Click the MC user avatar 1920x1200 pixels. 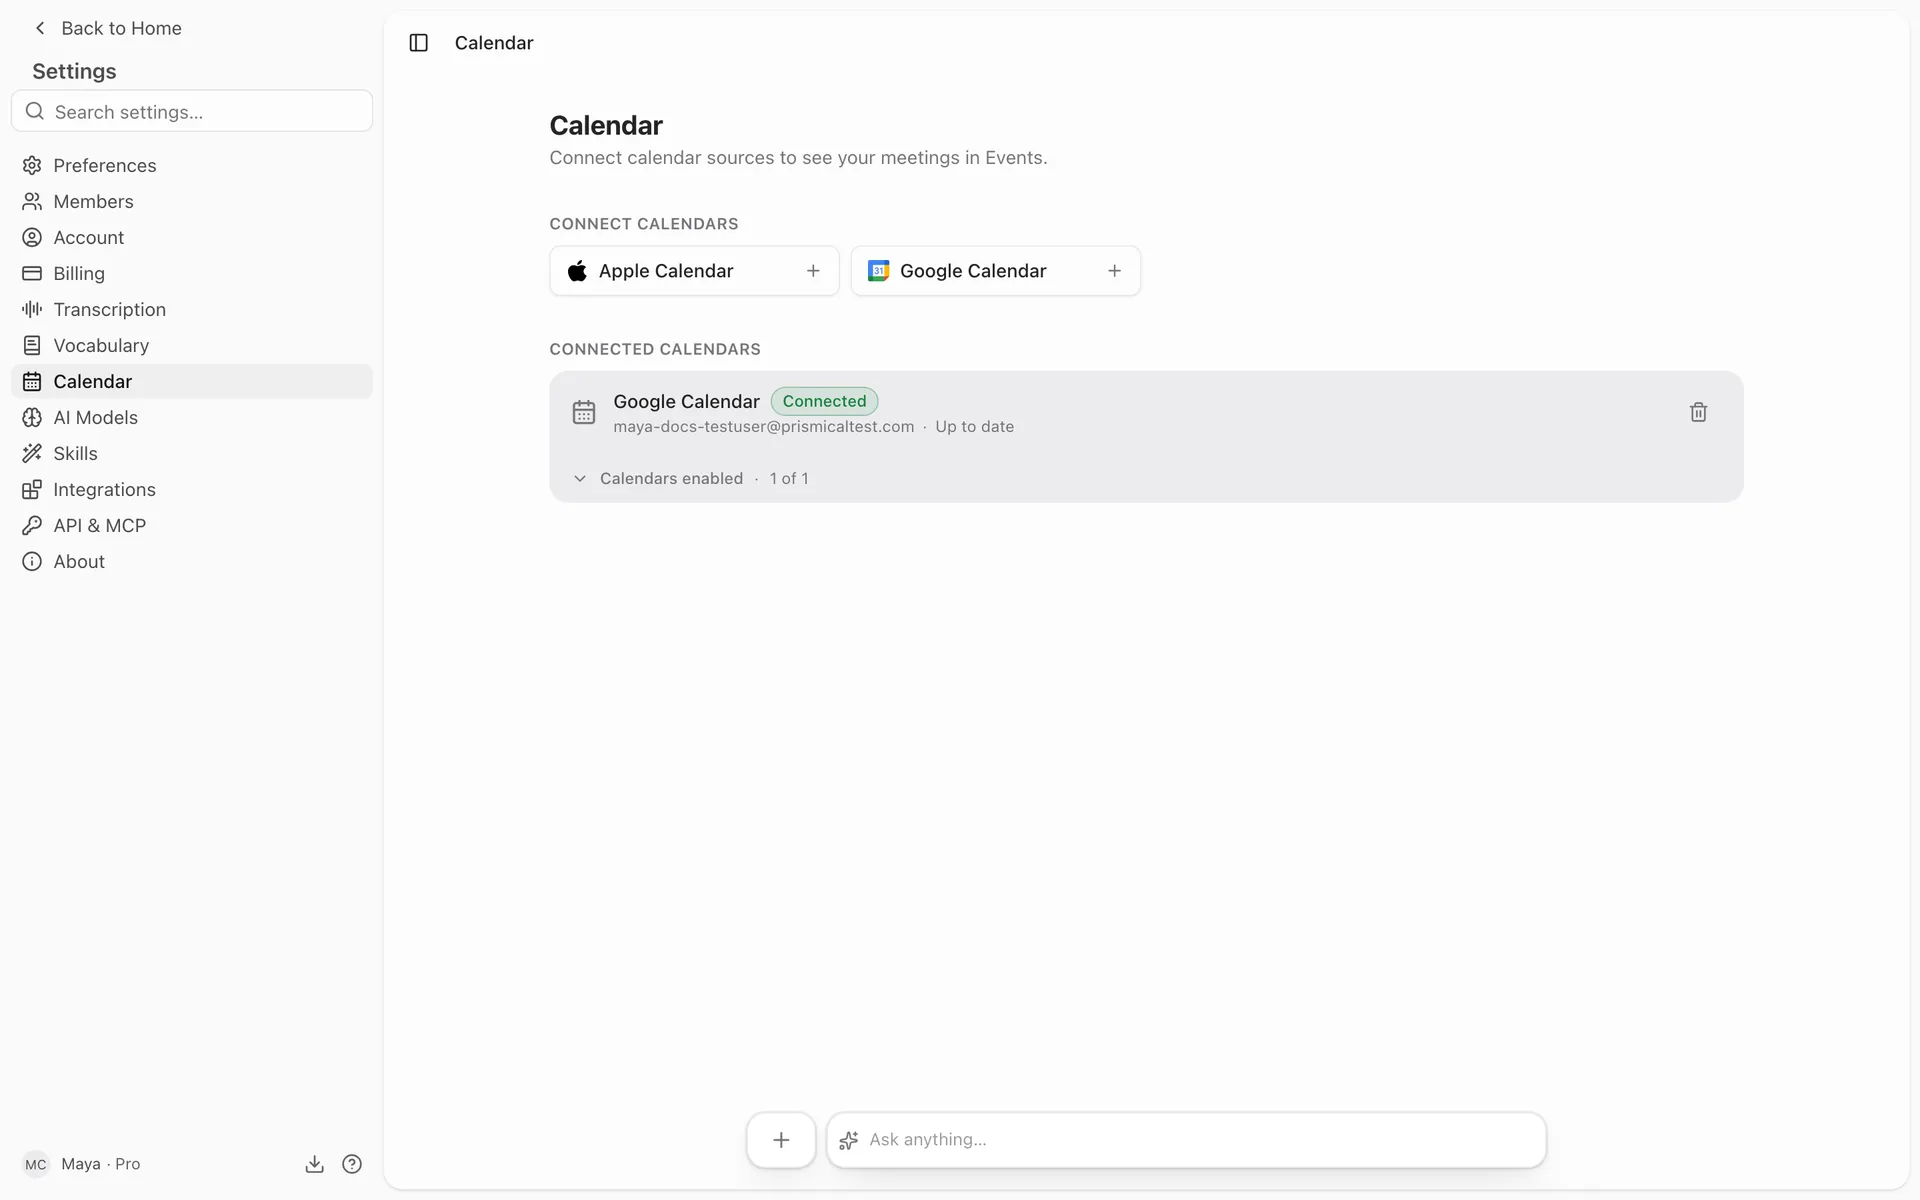point(36,1164)
